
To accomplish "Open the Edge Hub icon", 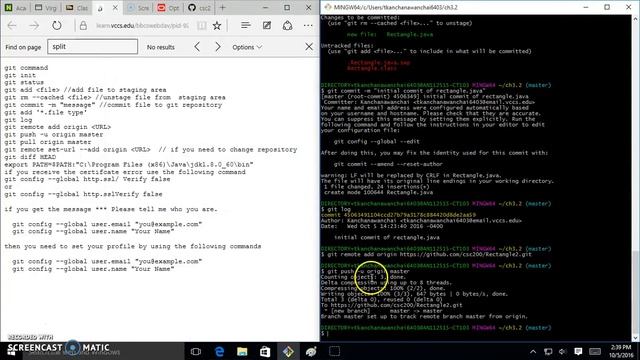I will click(x=245, y=25).
